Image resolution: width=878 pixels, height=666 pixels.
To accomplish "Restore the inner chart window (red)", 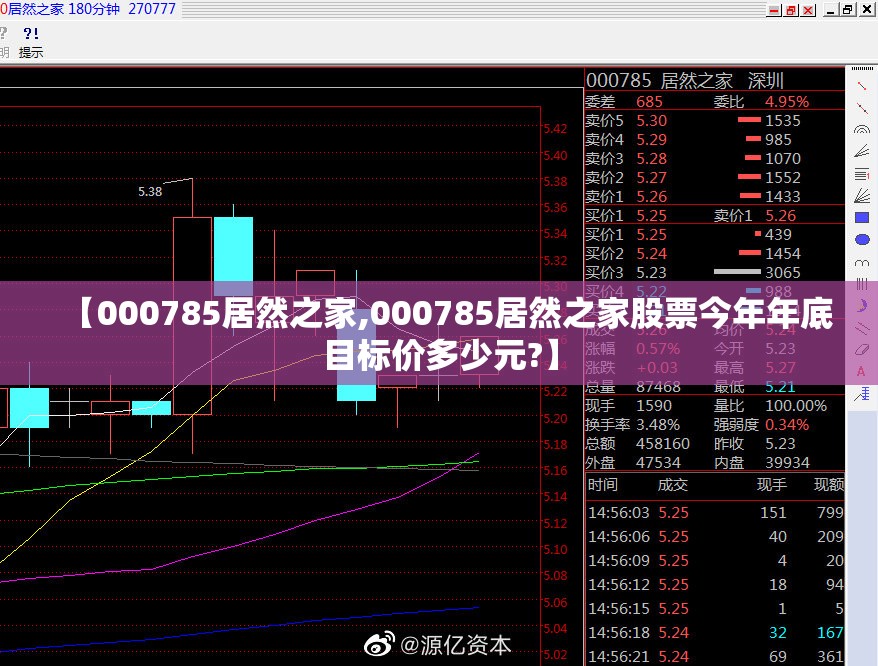I will pyautogui.click(x=791, y=10).
